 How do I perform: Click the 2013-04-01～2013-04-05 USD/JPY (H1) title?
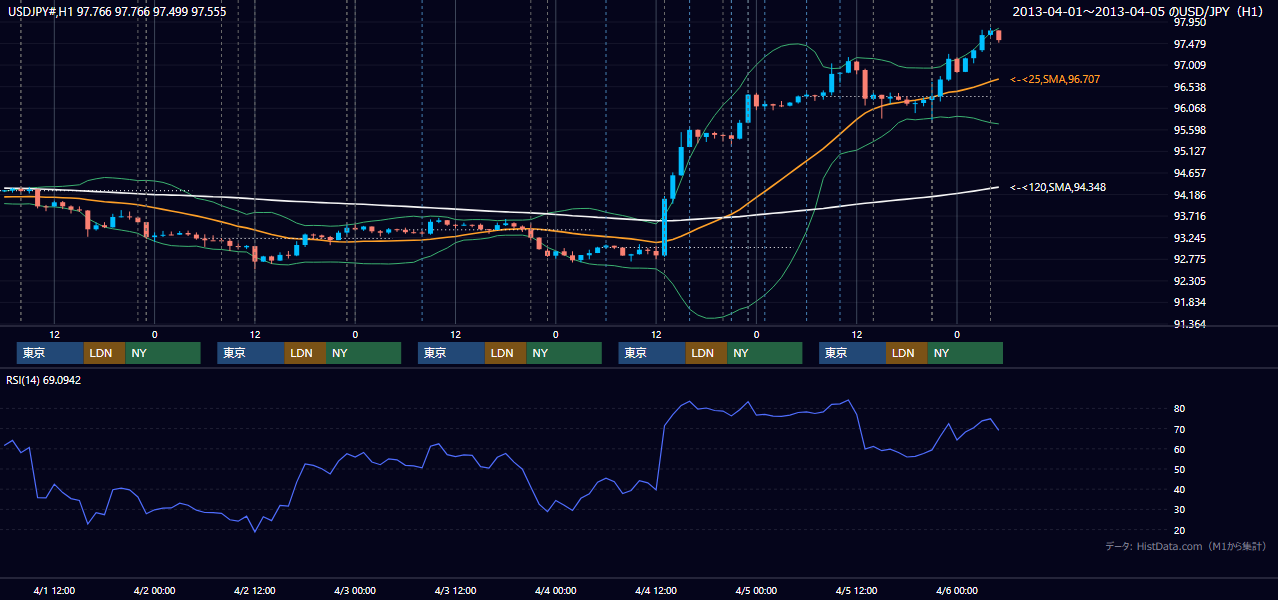(x=1139, y=11)
